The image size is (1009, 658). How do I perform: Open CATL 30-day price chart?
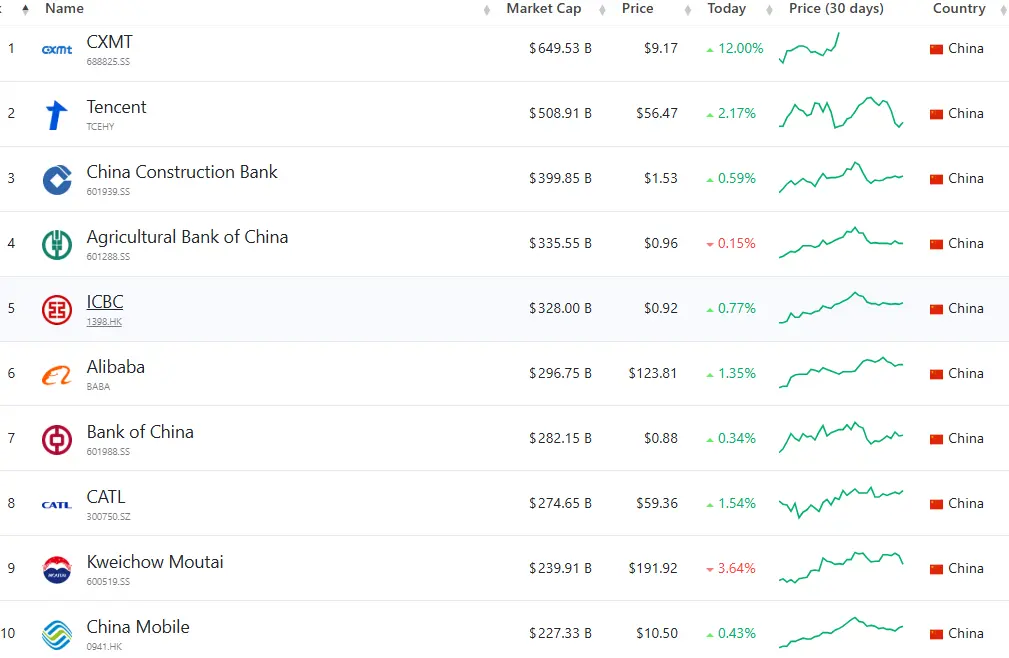[841, 502]
